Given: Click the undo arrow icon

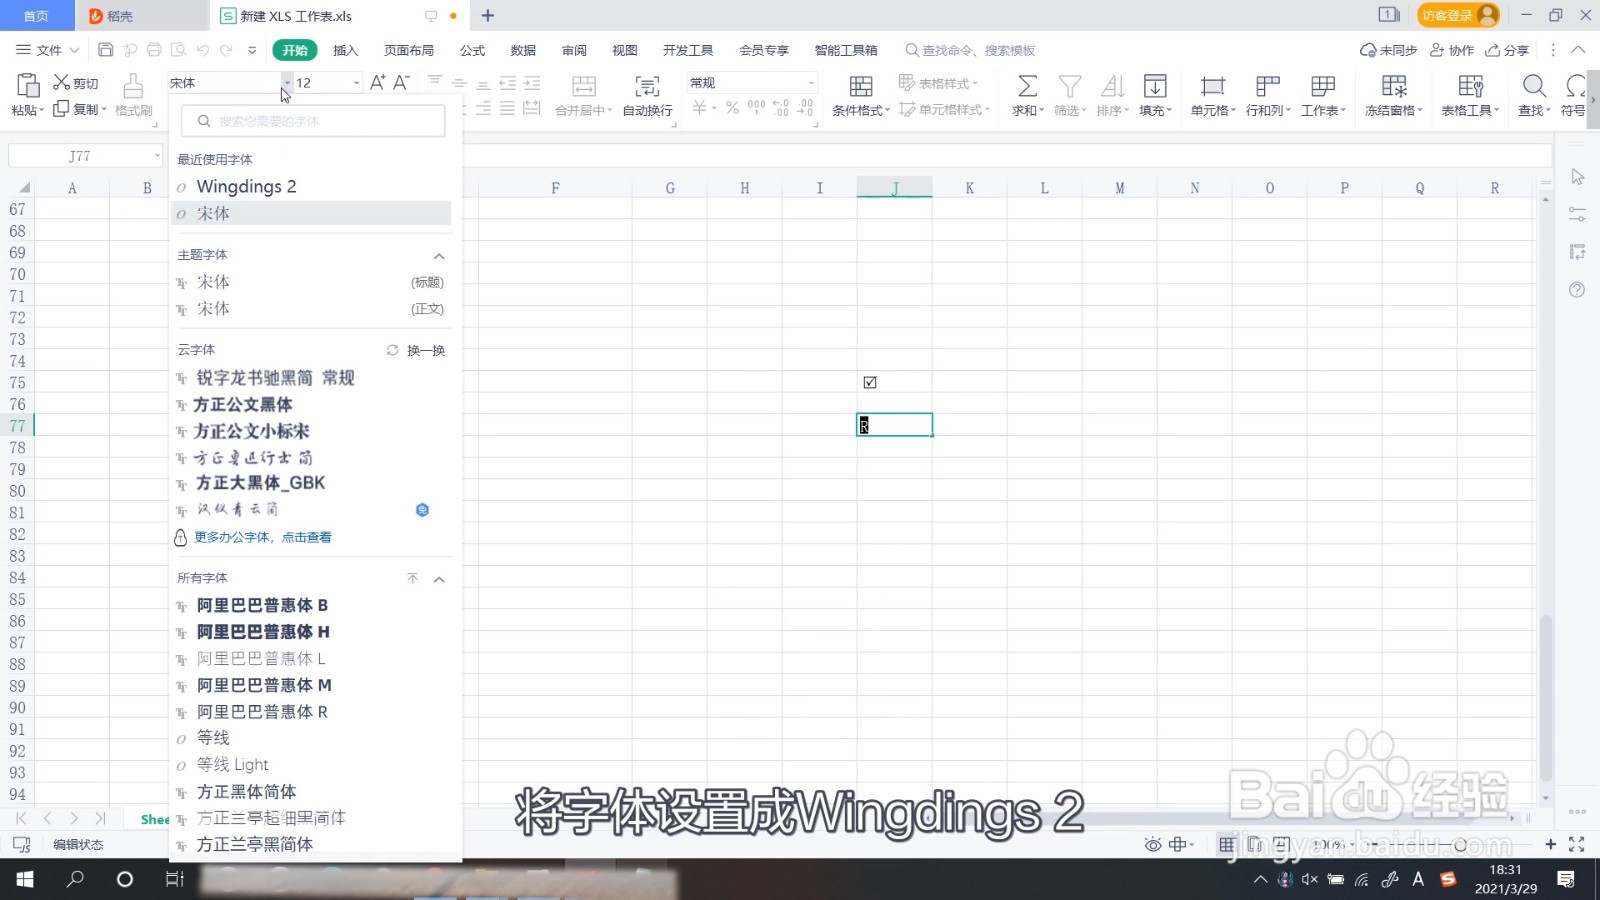Looking at the screenshot, I should tap(203, 50).
